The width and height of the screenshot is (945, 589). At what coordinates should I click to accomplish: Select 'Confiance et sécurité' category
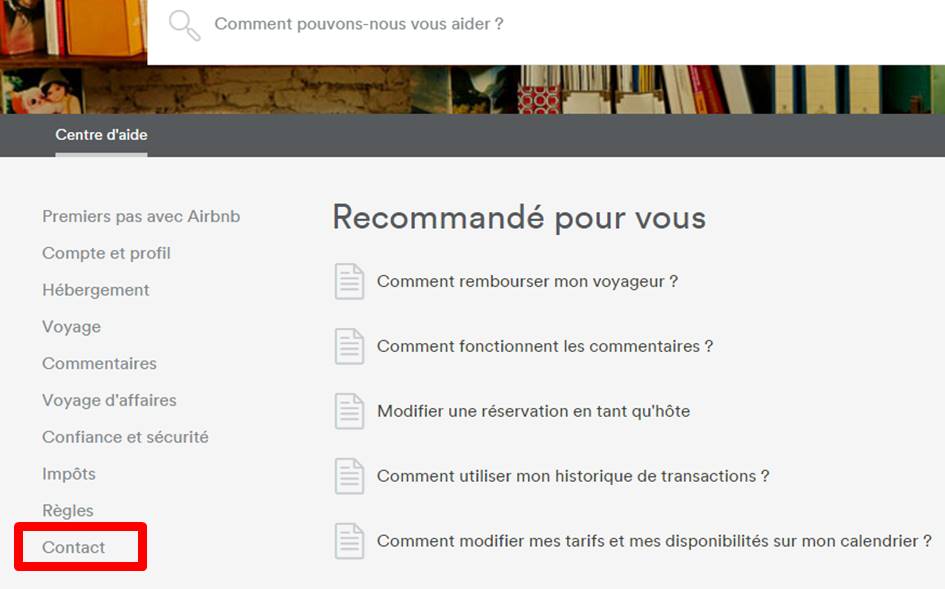click(125, 437)
